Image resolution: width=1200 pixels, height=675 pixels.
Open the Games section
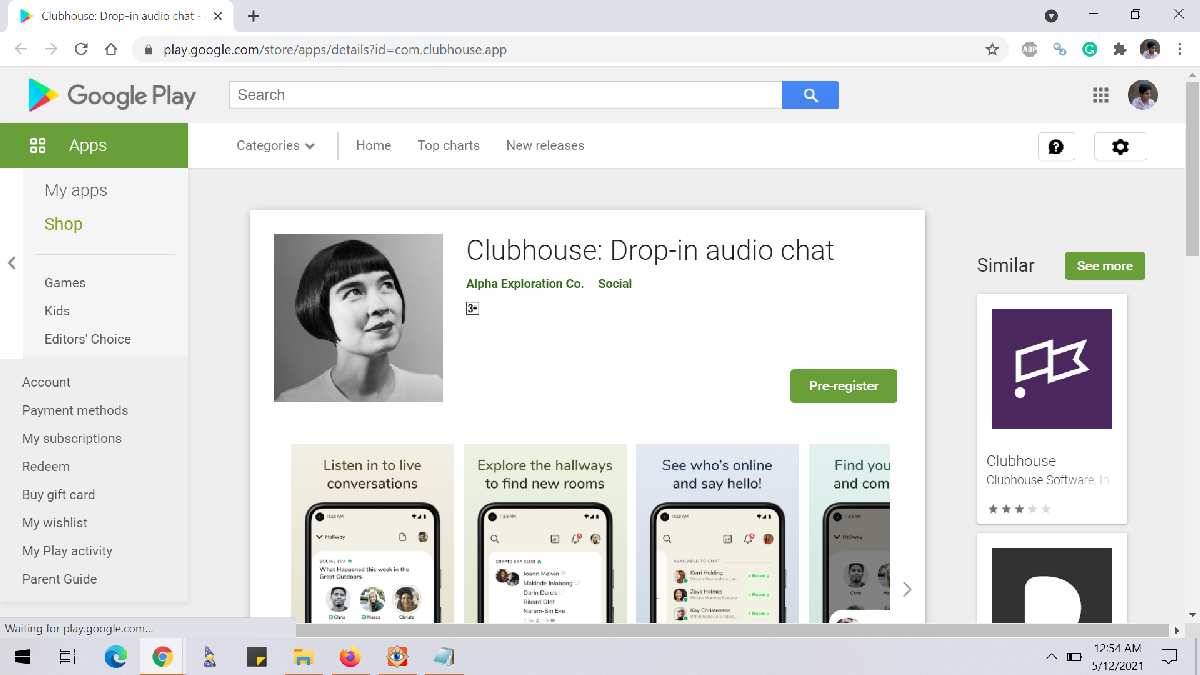65,283
